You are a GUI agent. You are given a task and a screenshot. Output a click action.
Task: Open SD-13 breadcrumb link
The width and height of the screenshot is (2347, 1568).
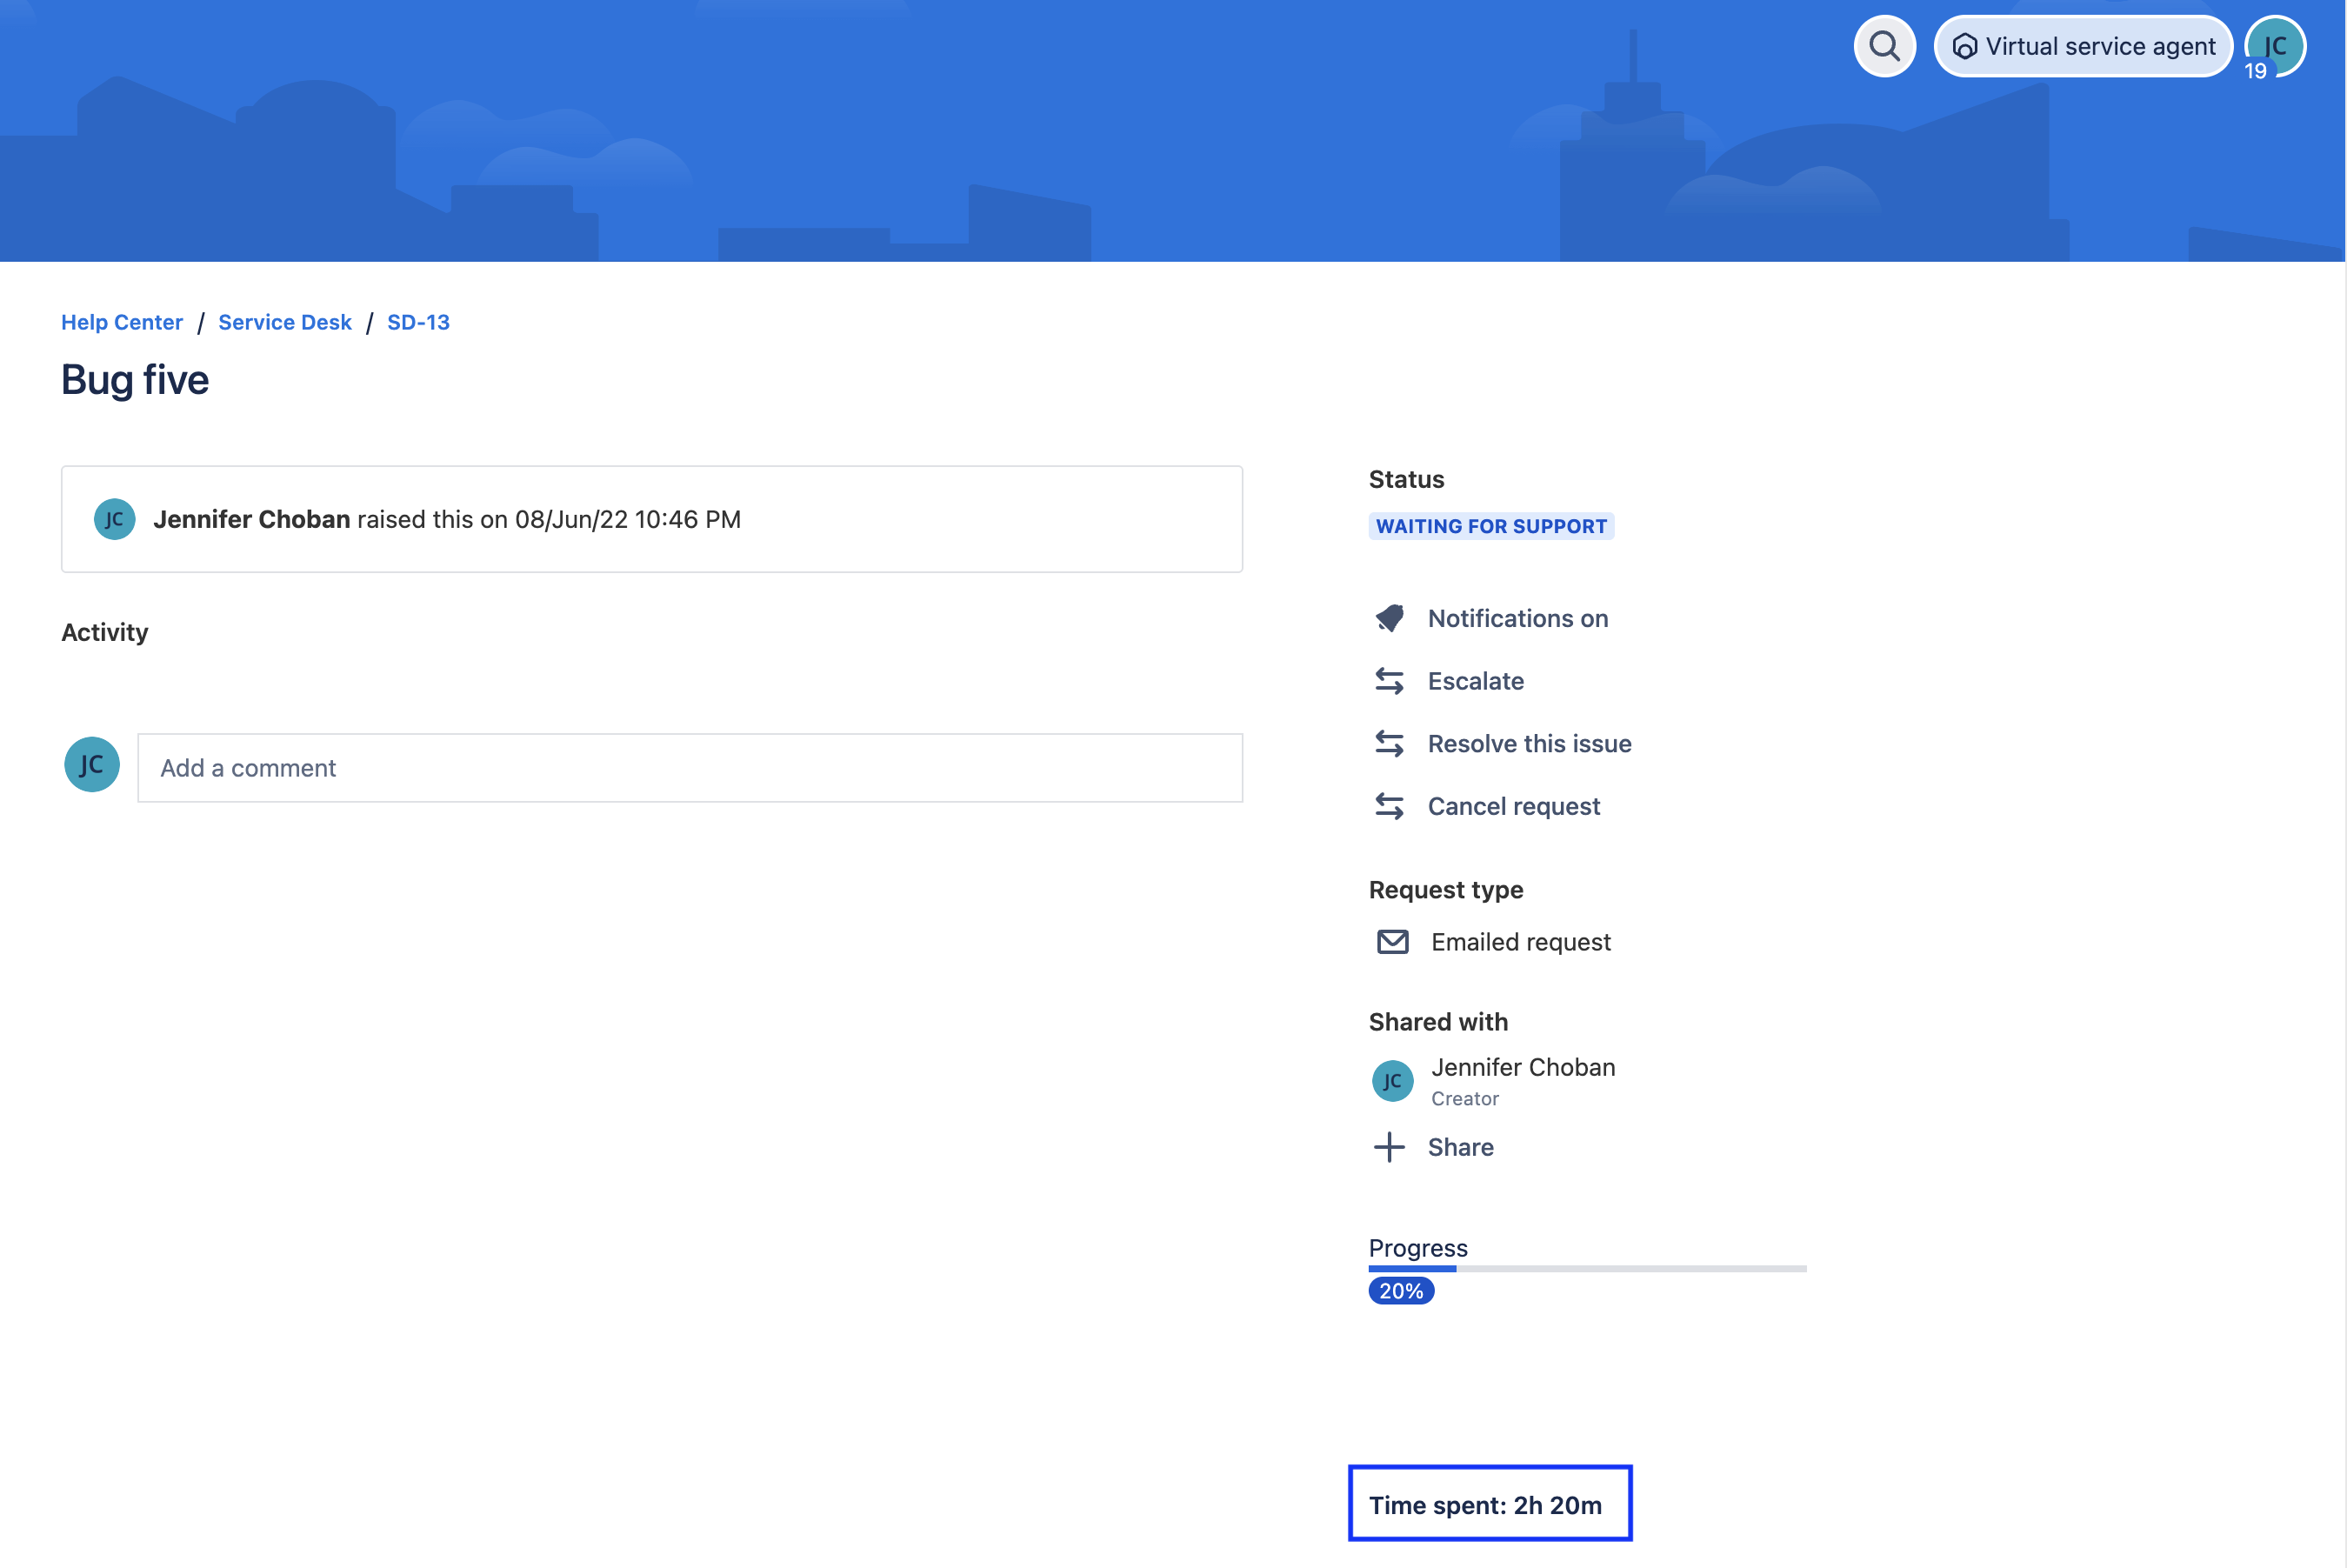click(418, 322)
